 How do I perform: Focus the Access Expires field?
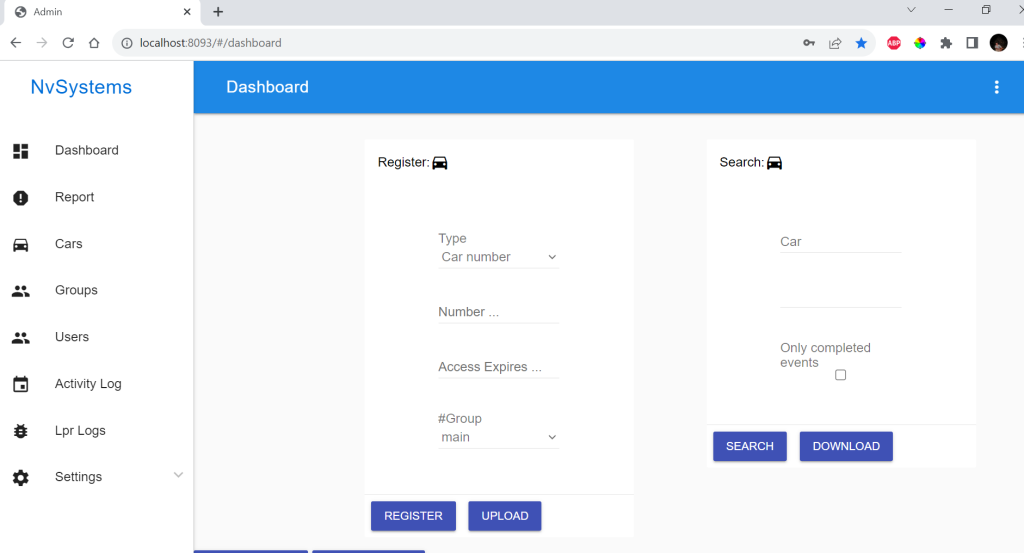(498, 367)
